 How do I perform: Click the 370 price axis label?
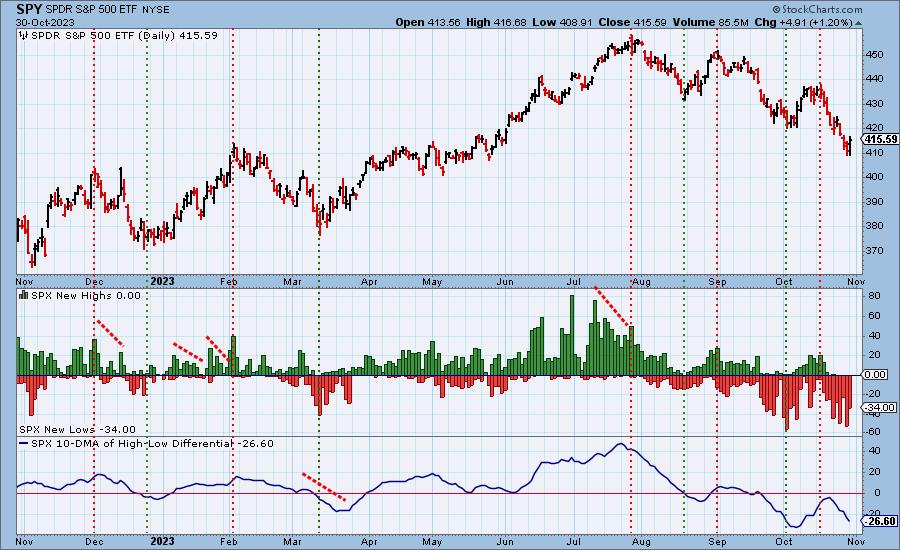click(874, 250)
